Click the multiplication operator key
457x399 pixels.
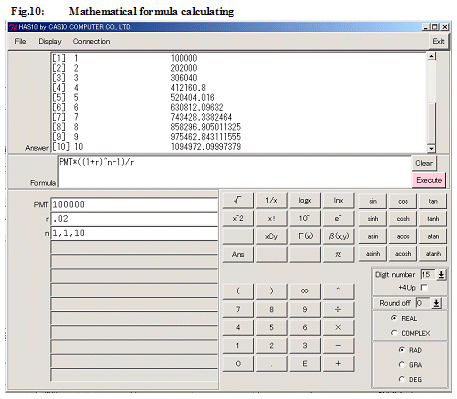tap(338, 327)
